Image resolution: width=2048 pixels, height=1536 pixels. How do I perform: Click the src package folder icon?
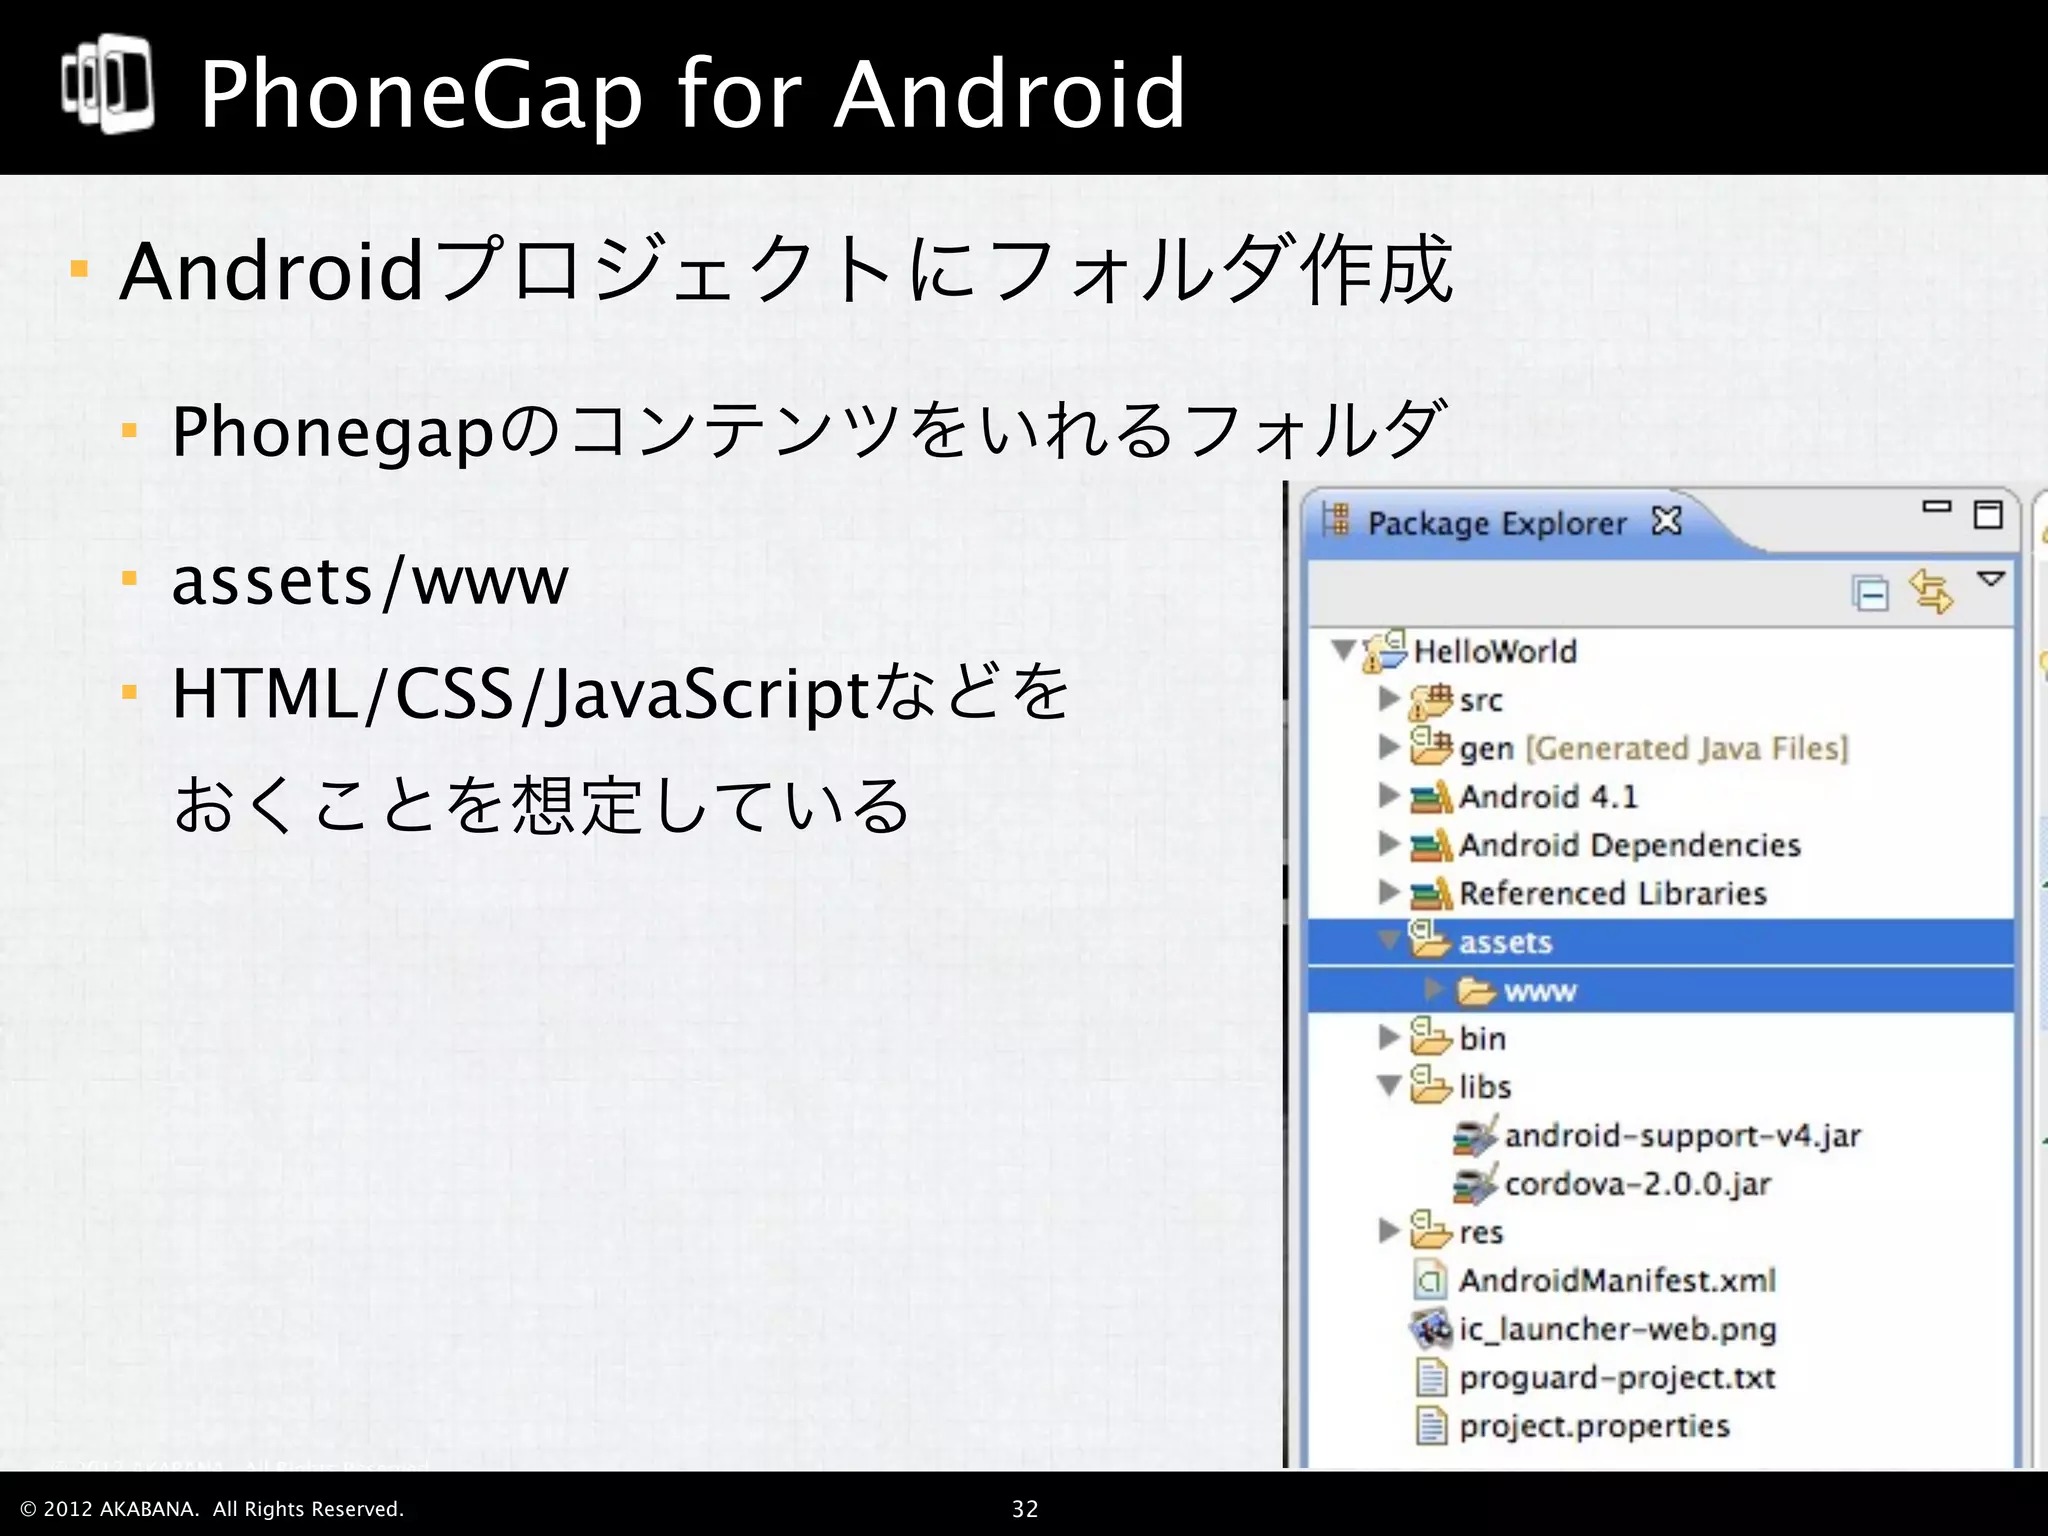[x=1430, y=700]
